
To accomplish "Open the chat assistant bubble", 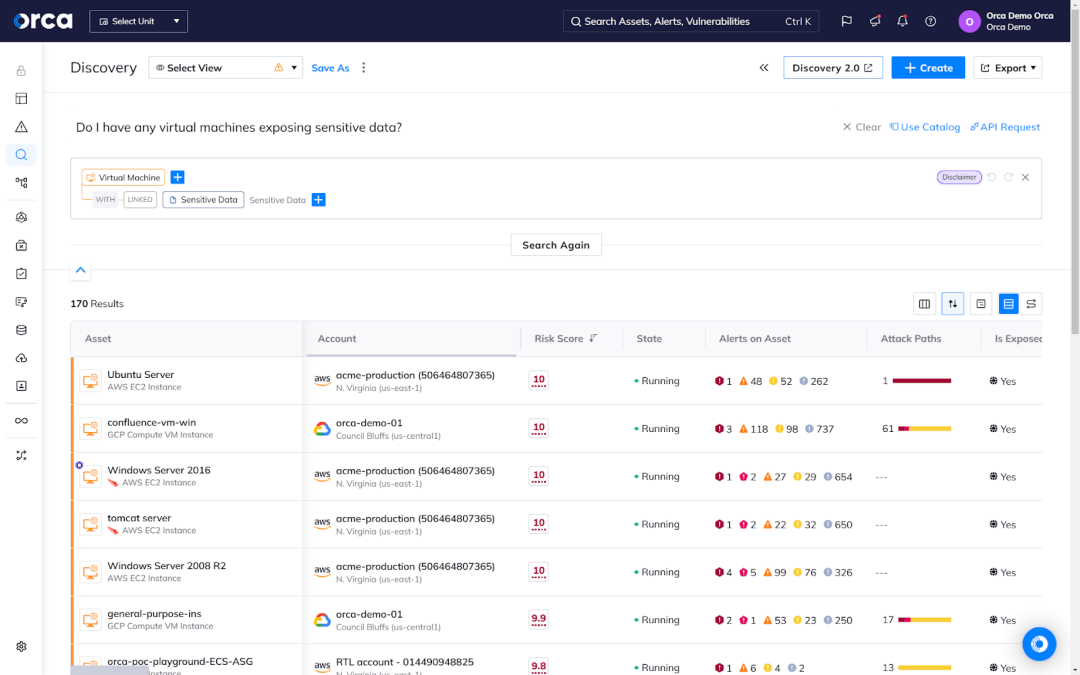I will [1039, 644].
